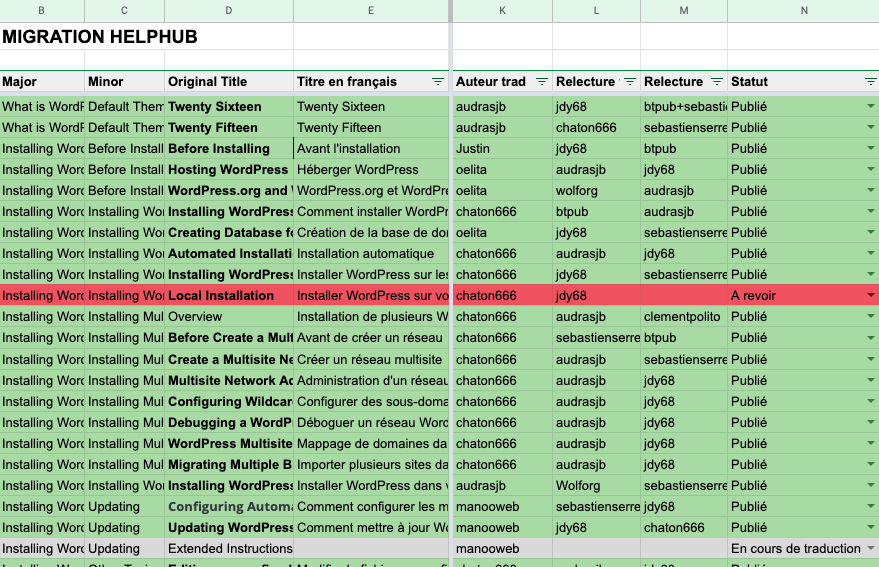Select the Configuring Automa… link cell
879x567 pixels.
tap(229, 507)
